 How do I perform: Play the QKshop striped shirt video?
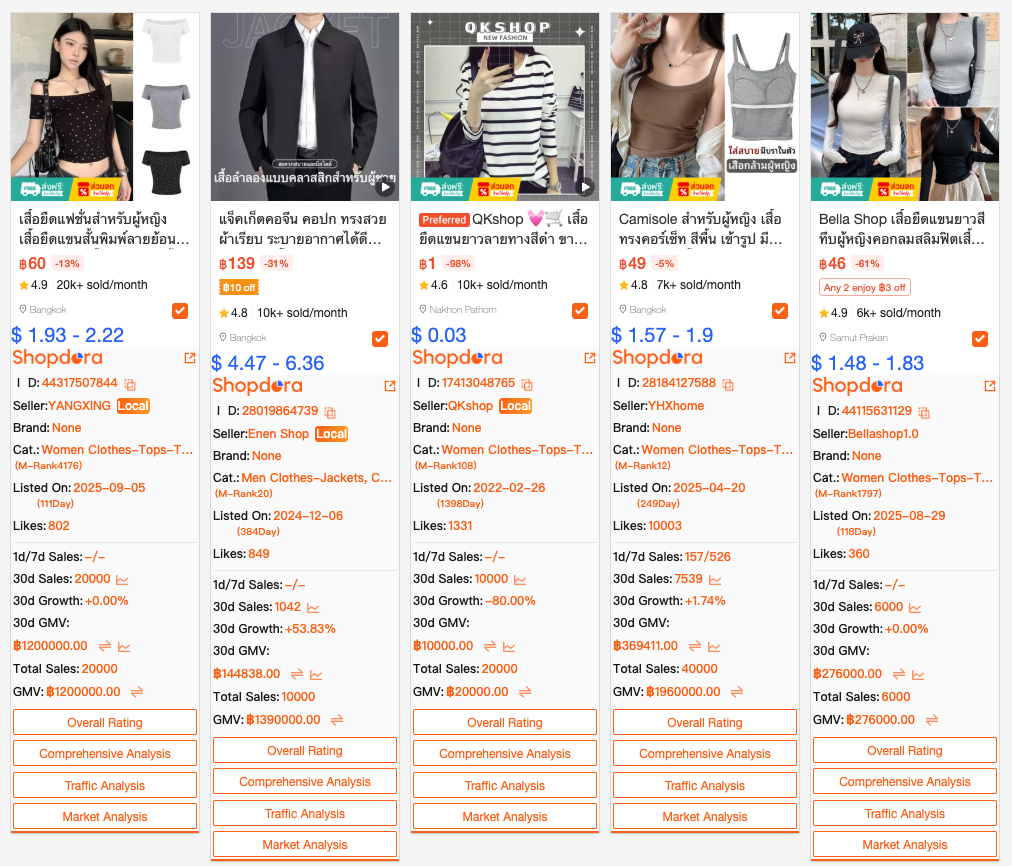(x=585, y=187)
